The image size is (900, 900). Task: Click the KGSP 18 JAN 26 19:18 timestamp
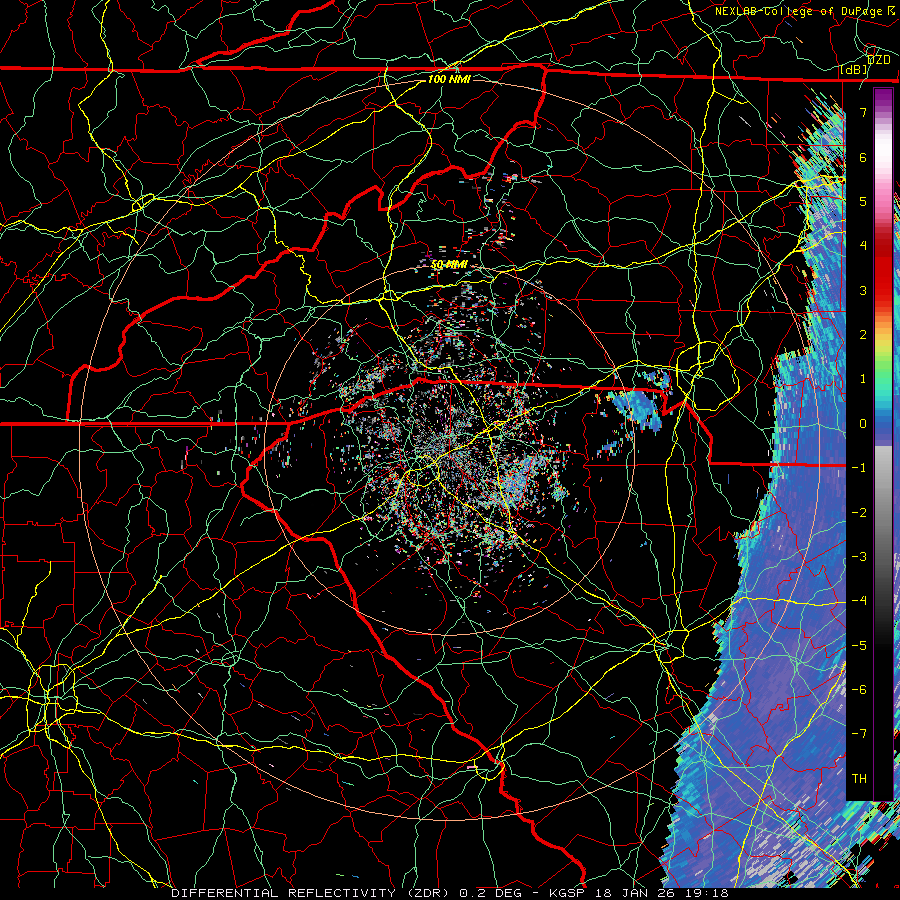(639, 893)
